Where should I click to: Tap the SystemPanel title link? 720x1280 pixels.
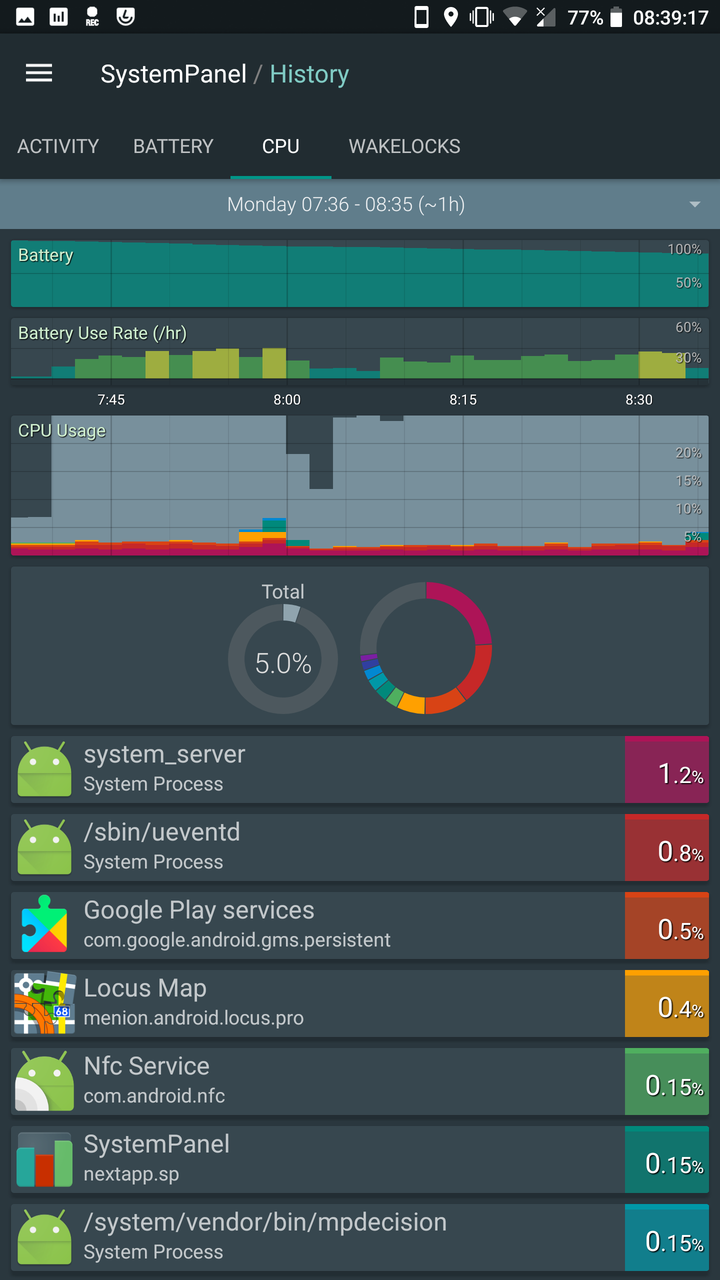click(x=173, y=74)
